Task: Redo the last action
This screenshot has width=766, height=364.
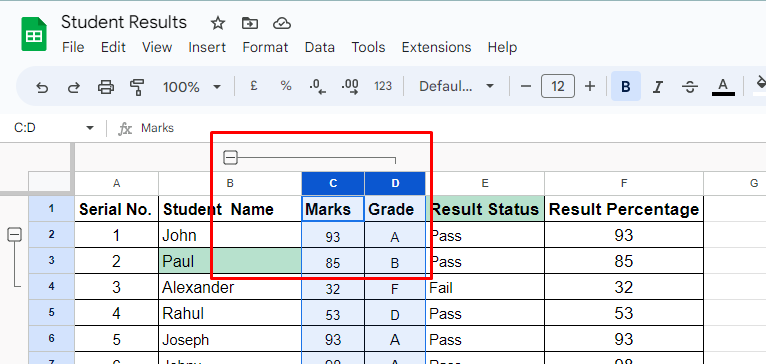Action: 74,87
